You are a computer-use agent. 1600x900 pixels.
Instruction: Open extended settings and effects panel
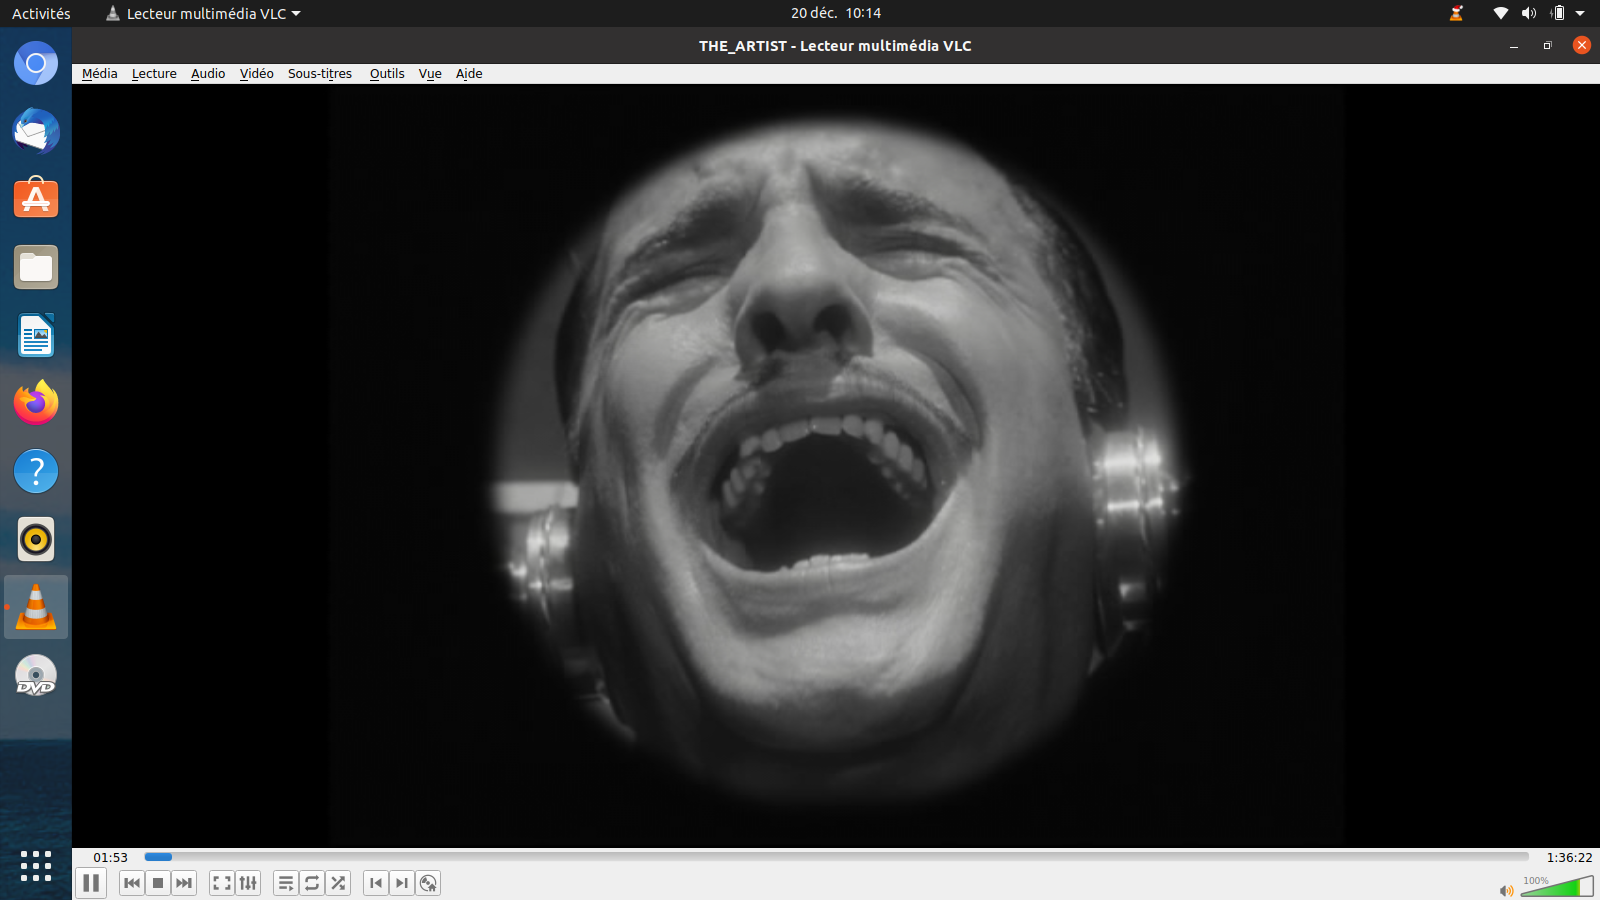pyautogui.click(x=248, y=883)
